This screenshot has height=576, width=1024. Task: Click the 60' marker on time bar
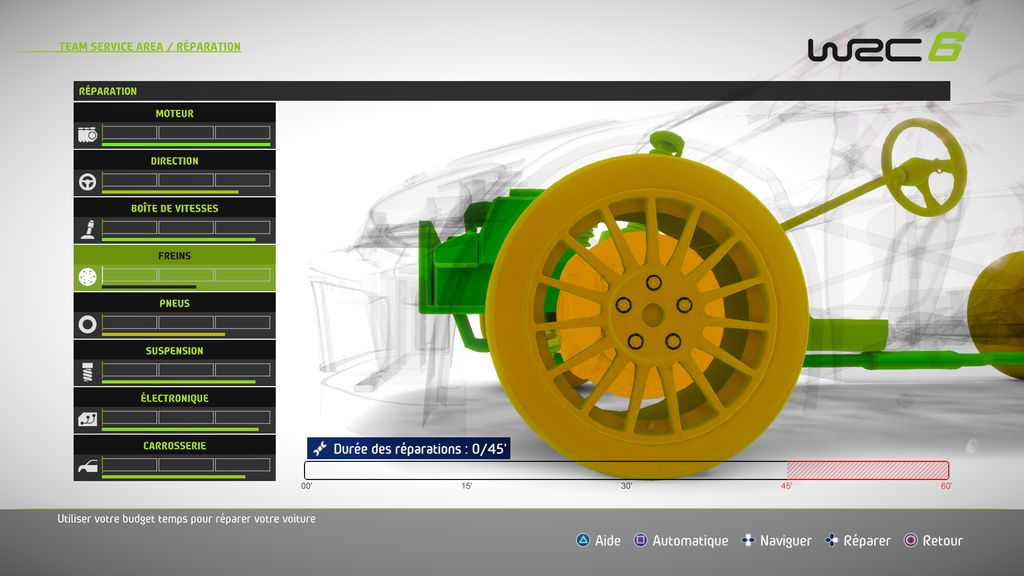(946, 486)
